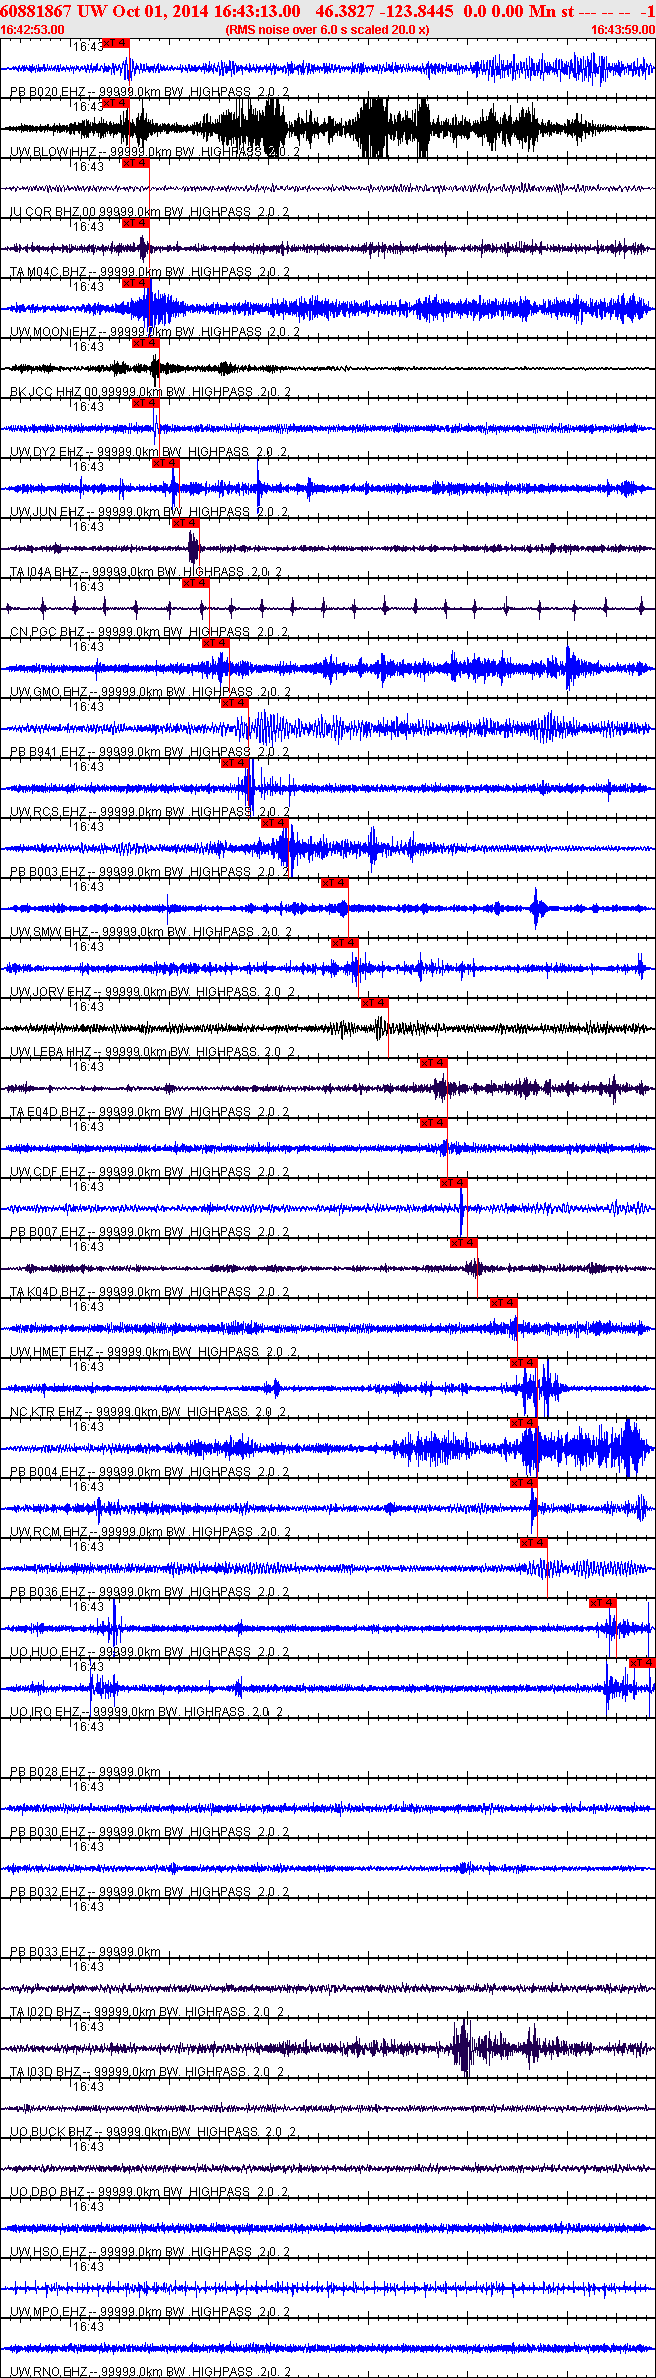Select the red pick flag on UW.MOON trace
Image resolution: width=656 pixels, height=2378 pixels.
pos(136,283)
